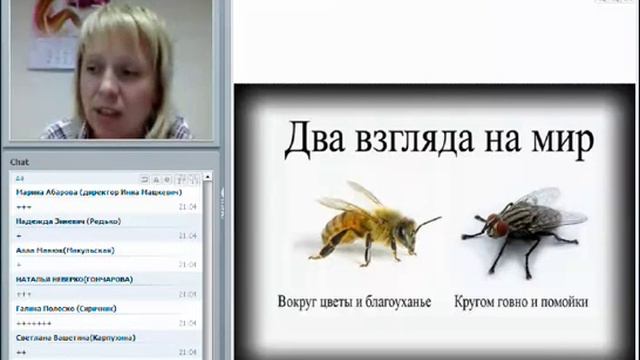Select chat sender Галина Полоско (Сиричник)

tap(66, 309)
